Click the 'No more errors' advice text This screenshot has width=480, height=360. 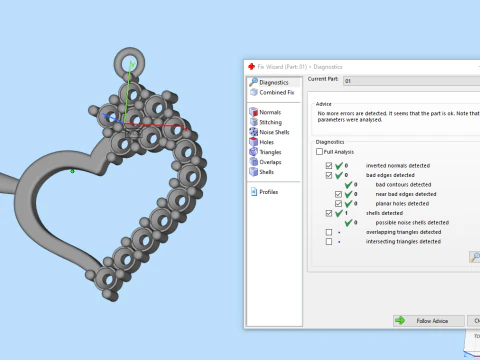point(398,116)
